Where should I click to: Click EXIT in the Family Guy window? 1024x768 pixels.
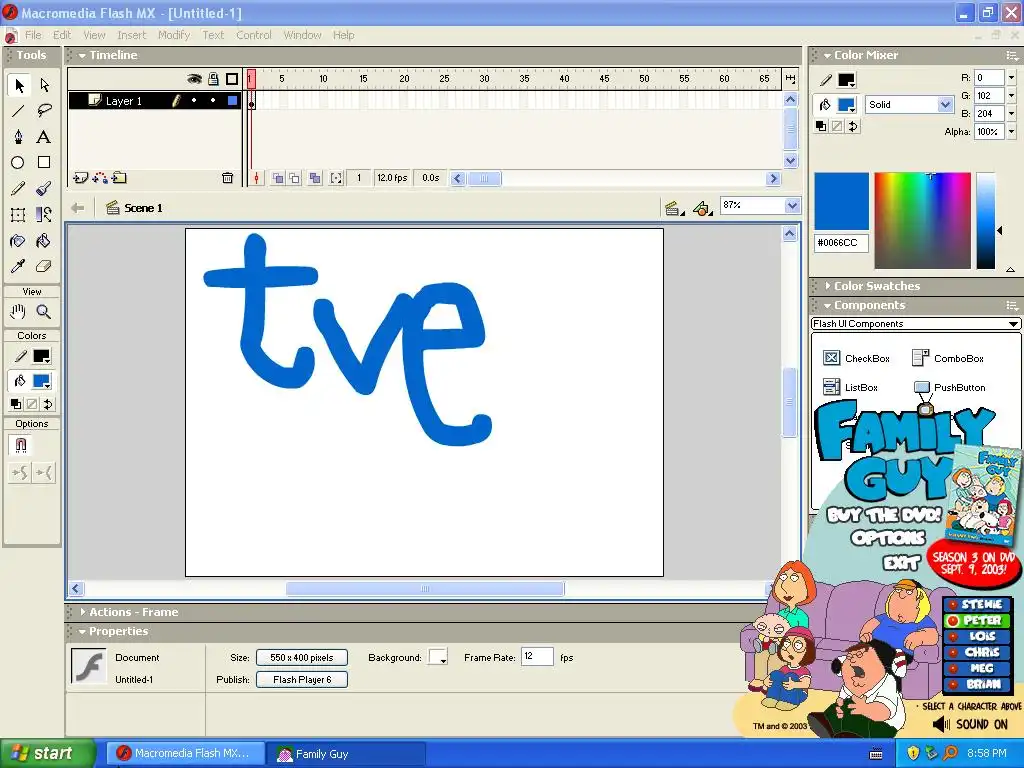[x=902, y=562]
